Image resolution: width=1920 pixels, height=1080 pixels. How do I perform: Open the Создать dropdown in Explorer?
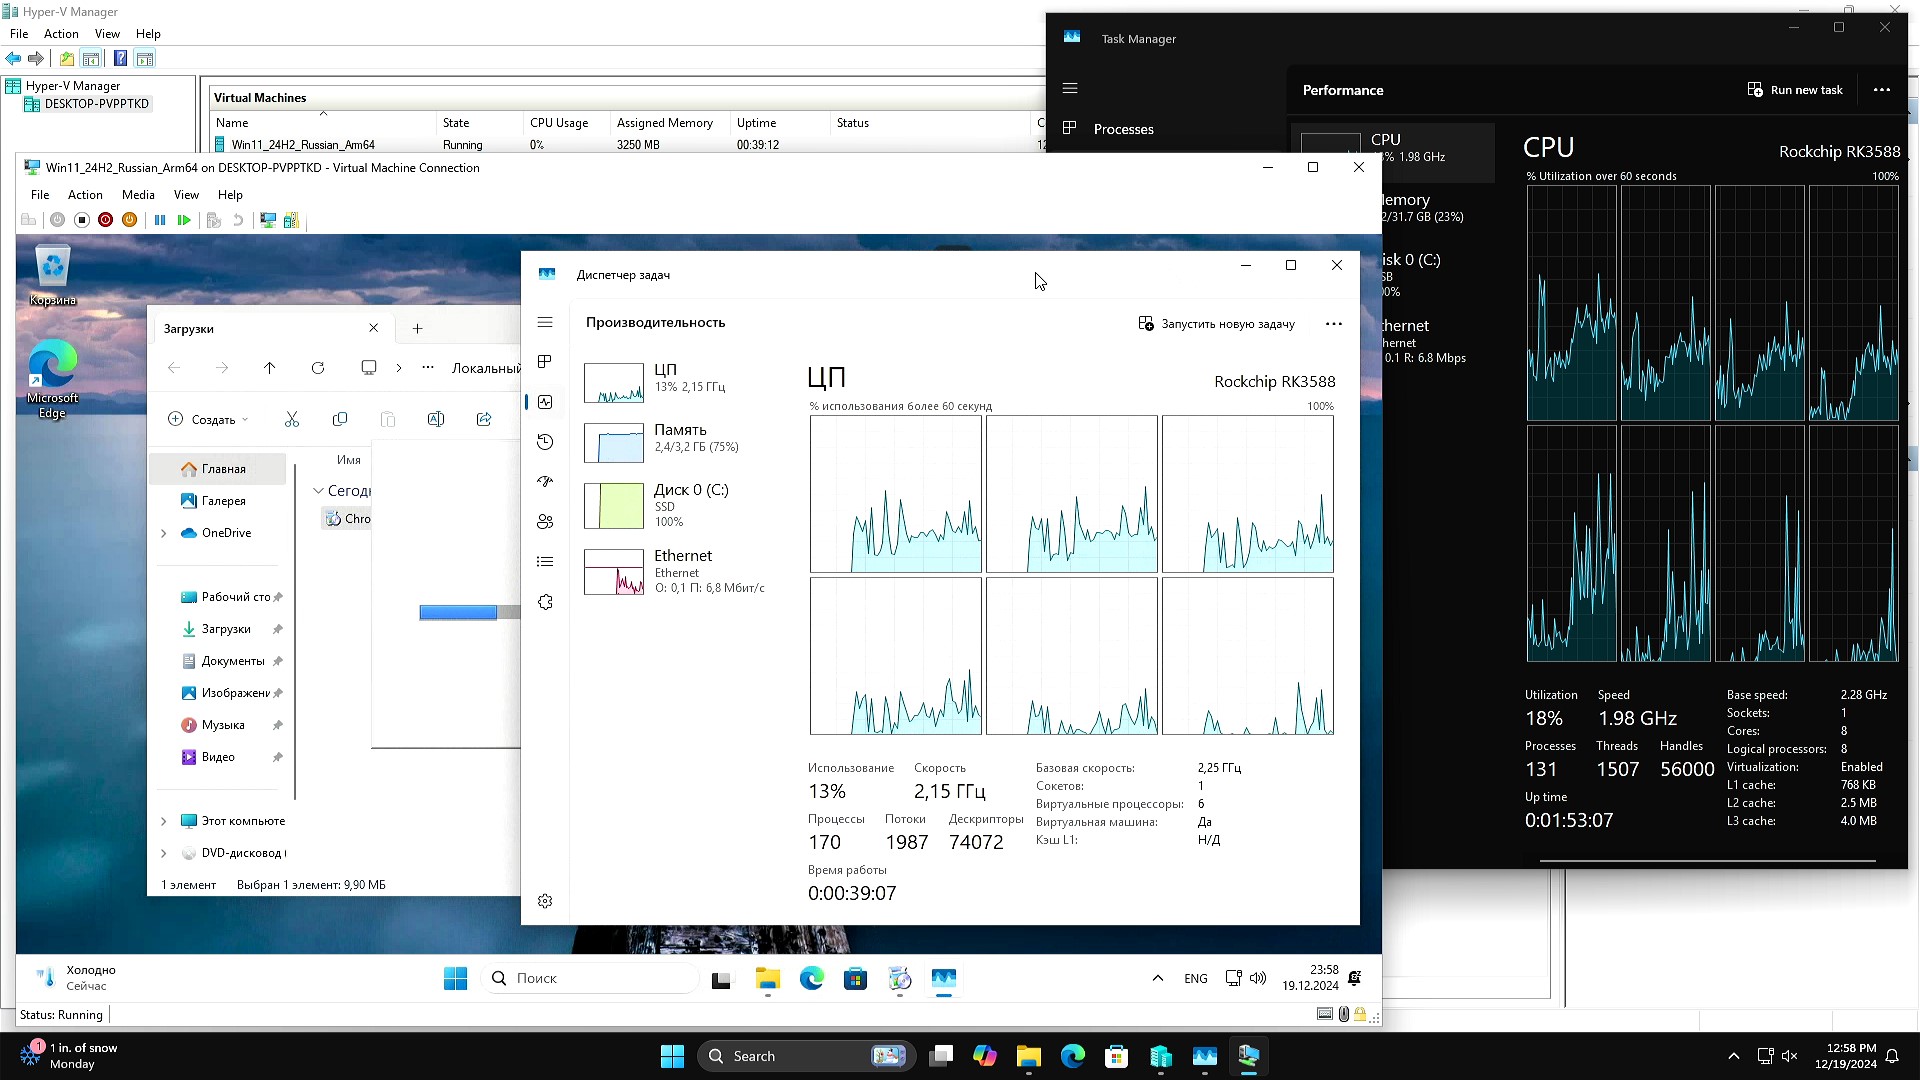208,419
